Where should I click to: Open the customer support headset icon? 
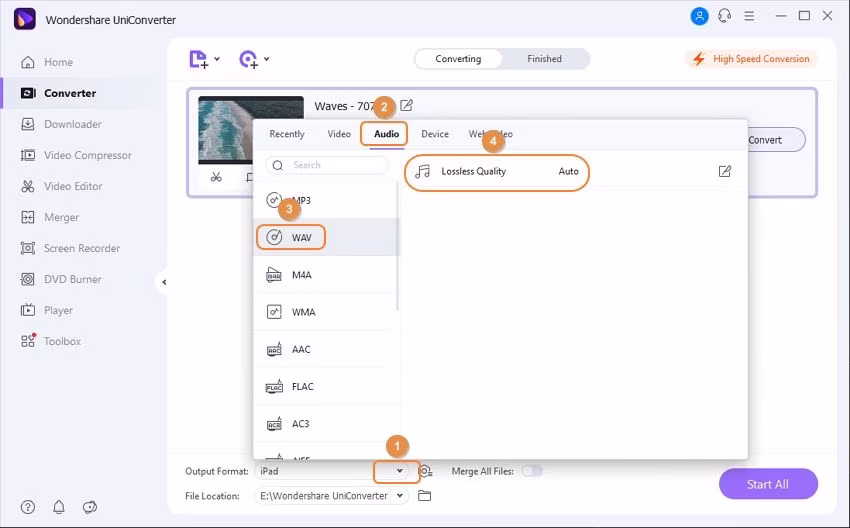pos(724,16)
